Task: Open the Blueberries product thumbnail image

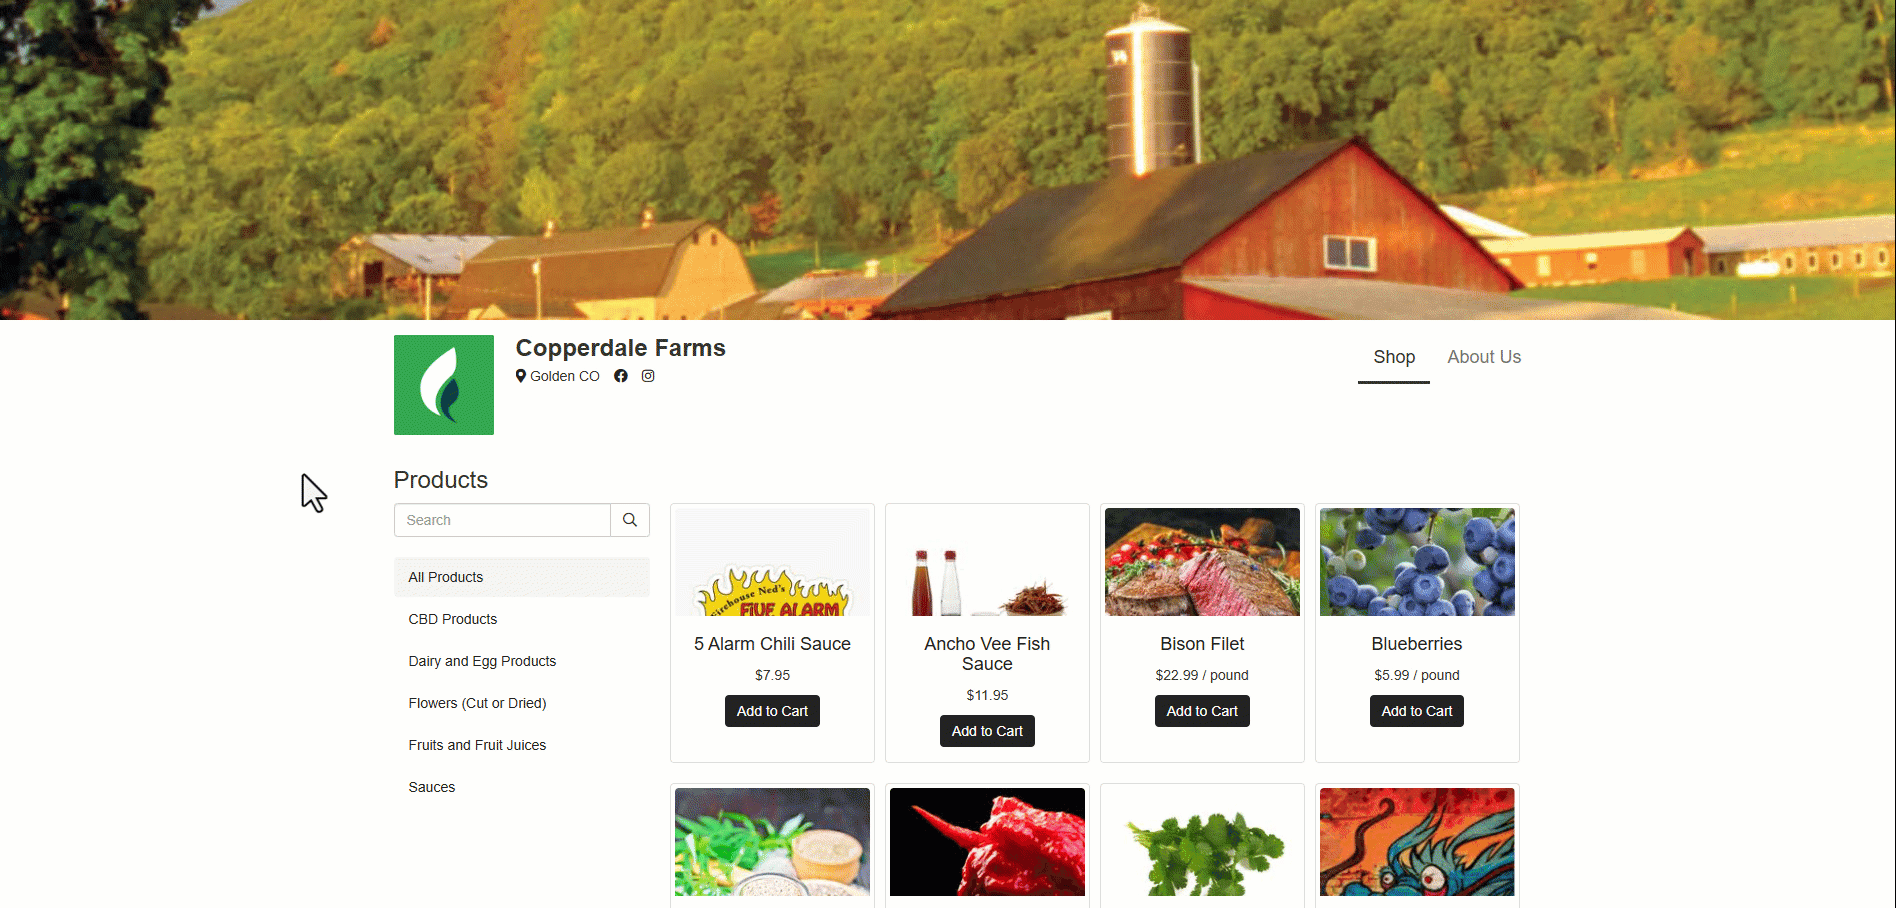Action: (1417, 562)
